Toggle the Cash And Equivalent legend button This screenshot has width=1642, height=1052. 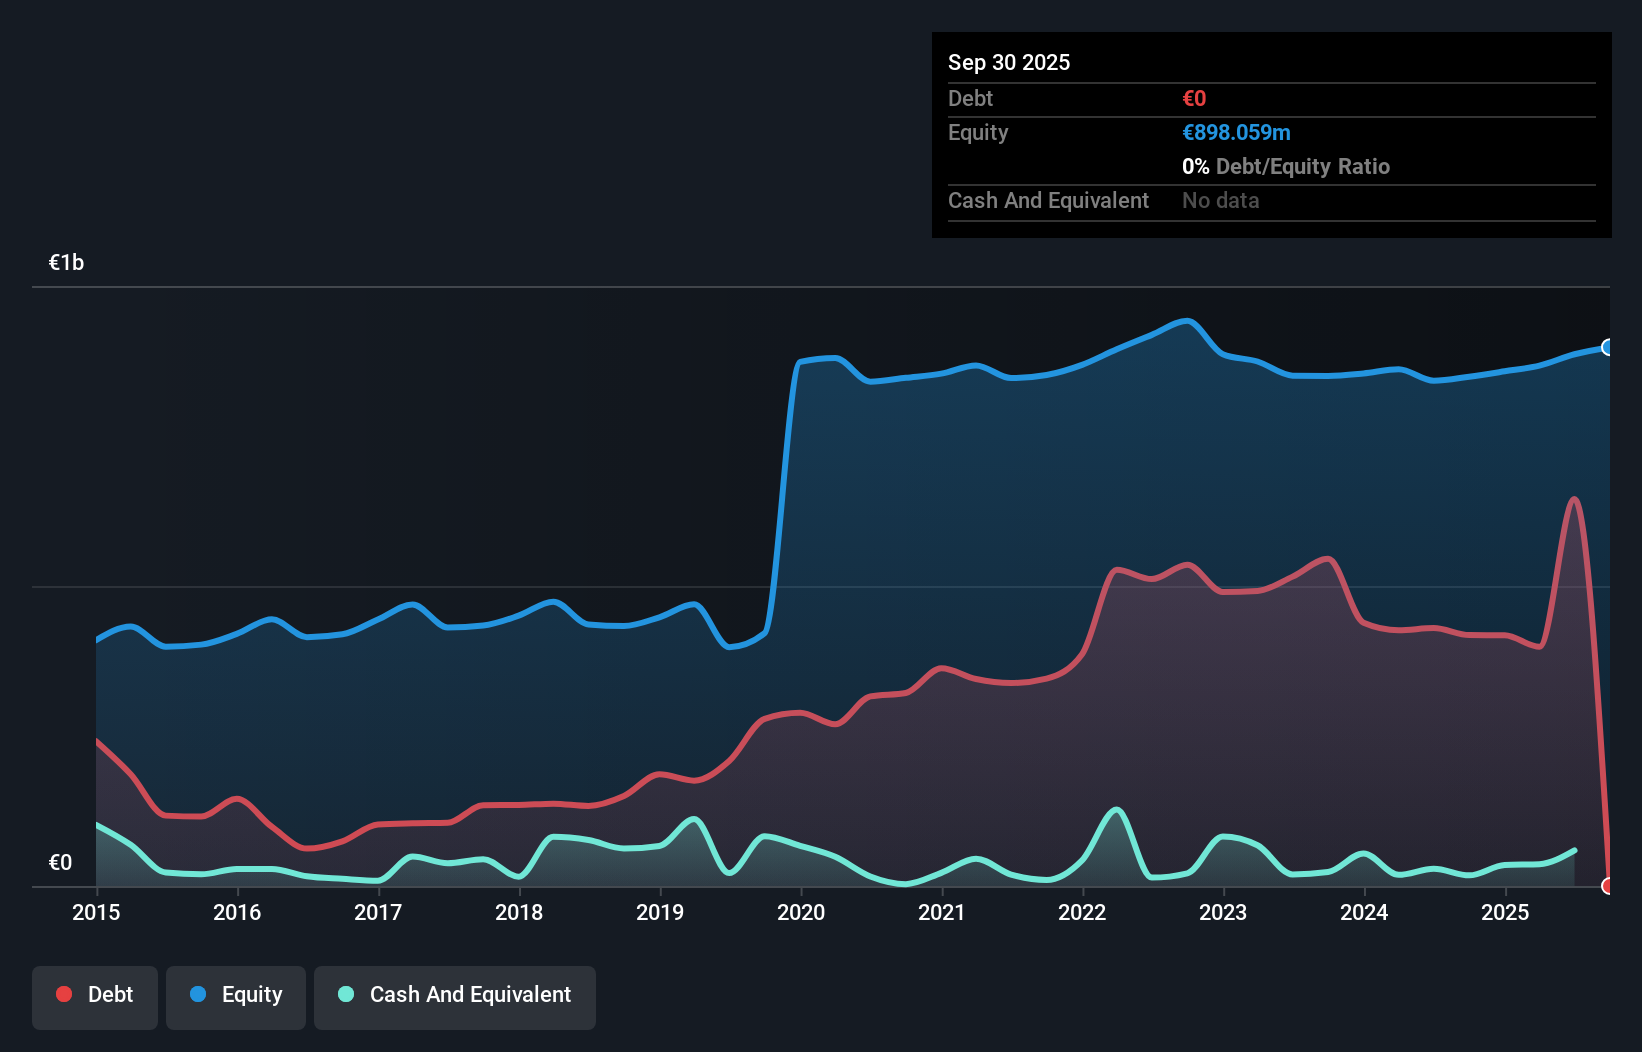click(x=455, y=997)
